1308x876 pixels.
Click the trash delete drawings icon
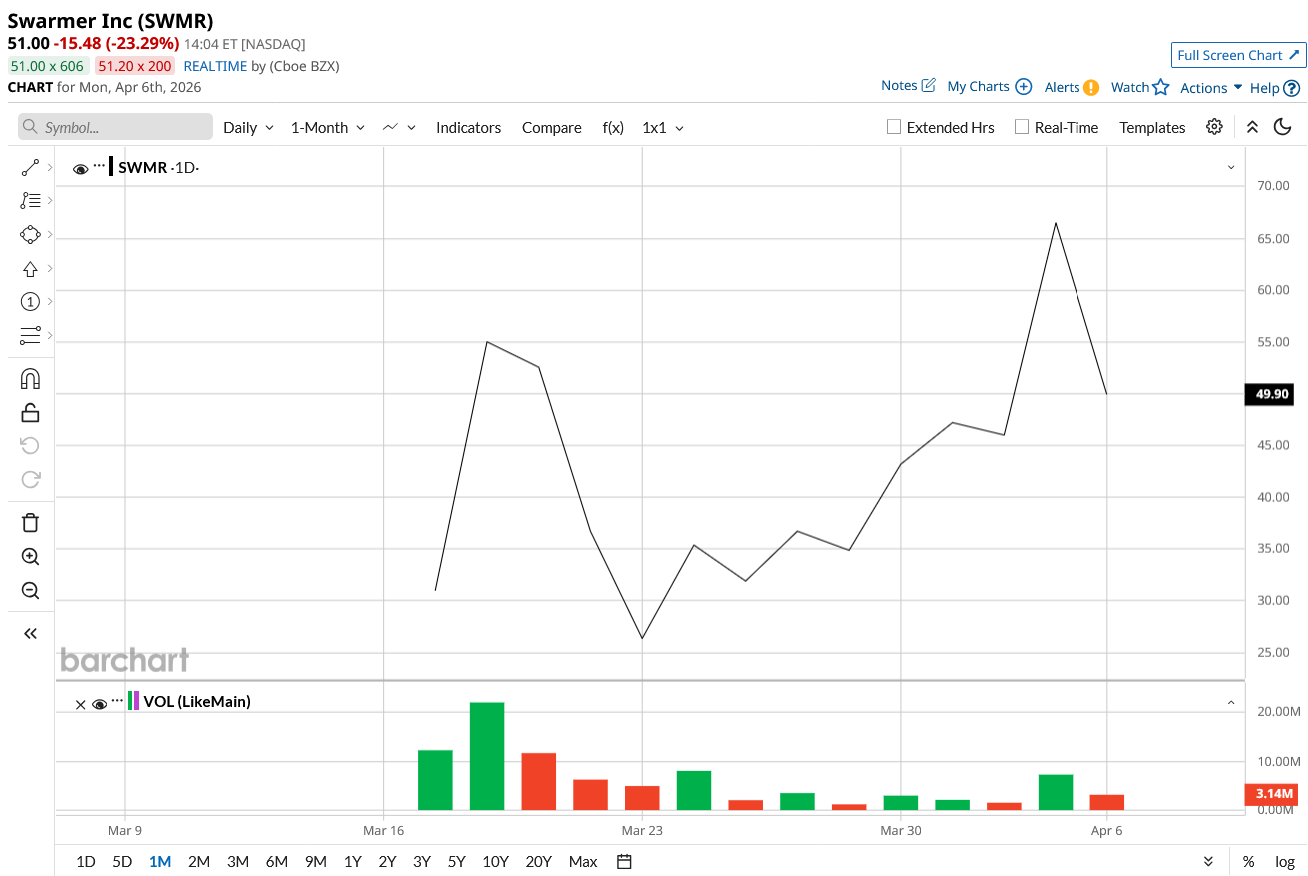coord(30,523)
